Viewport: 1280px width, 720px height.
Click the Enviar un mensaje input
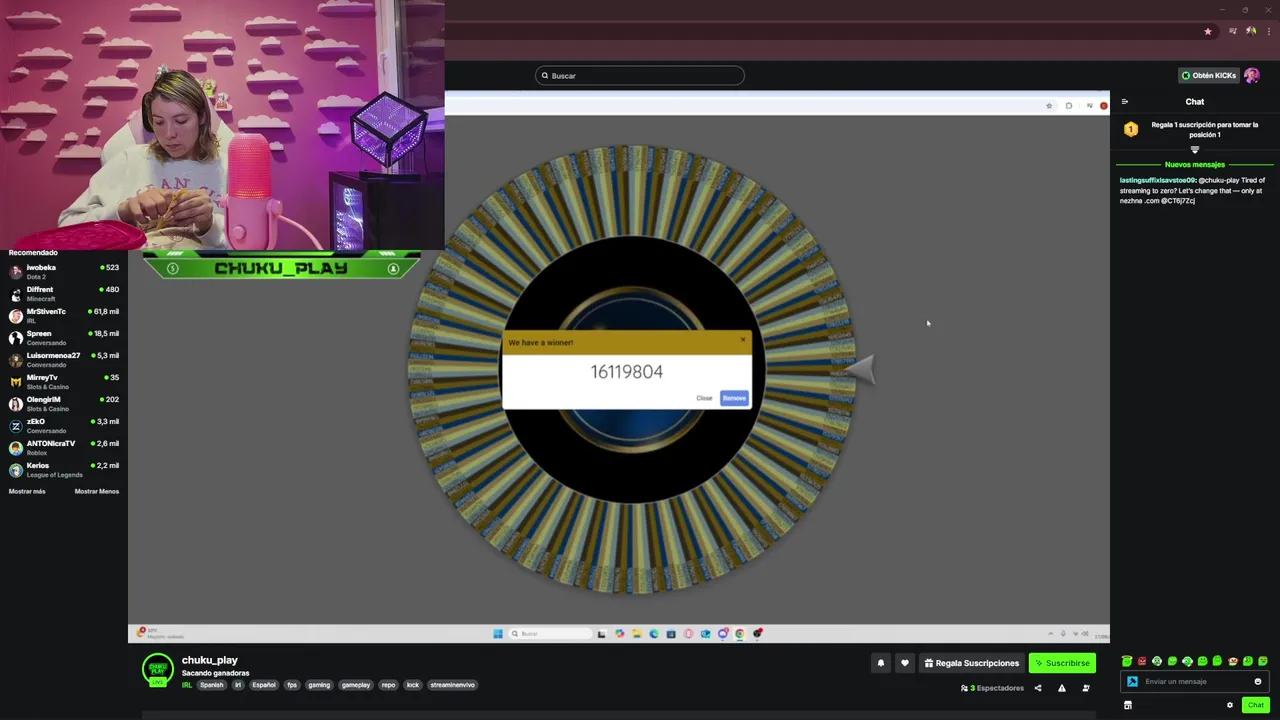pos(1197,682)
